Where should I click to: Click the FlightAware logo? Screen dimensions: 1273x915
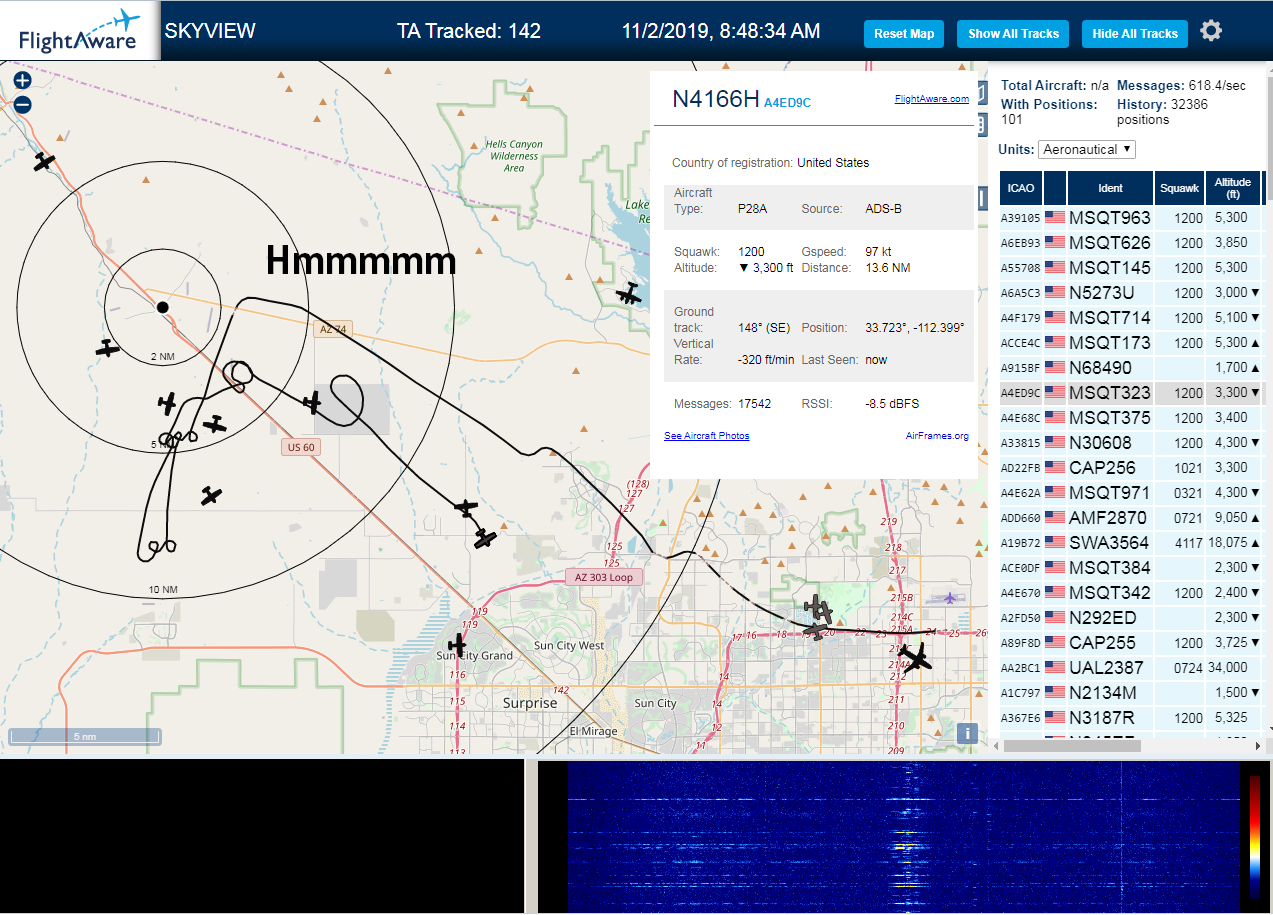click(80, 30)
